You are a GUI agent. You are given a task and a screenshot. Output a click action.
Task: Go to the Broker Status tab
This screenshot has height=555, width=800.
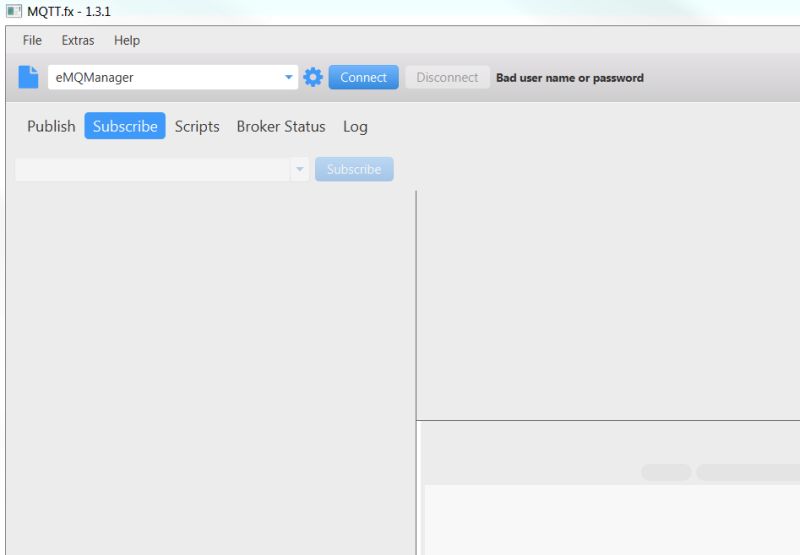click(281, 126)
